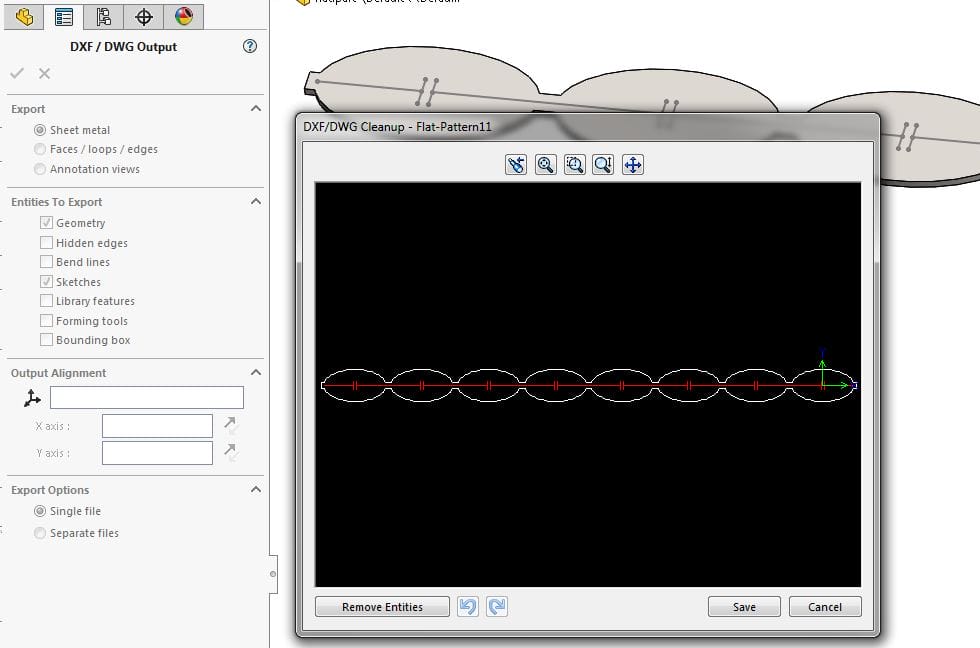Screen dimensions: 980x648
Task: Open the ConfigurationManager tab
Action: [x=103, y=16]
